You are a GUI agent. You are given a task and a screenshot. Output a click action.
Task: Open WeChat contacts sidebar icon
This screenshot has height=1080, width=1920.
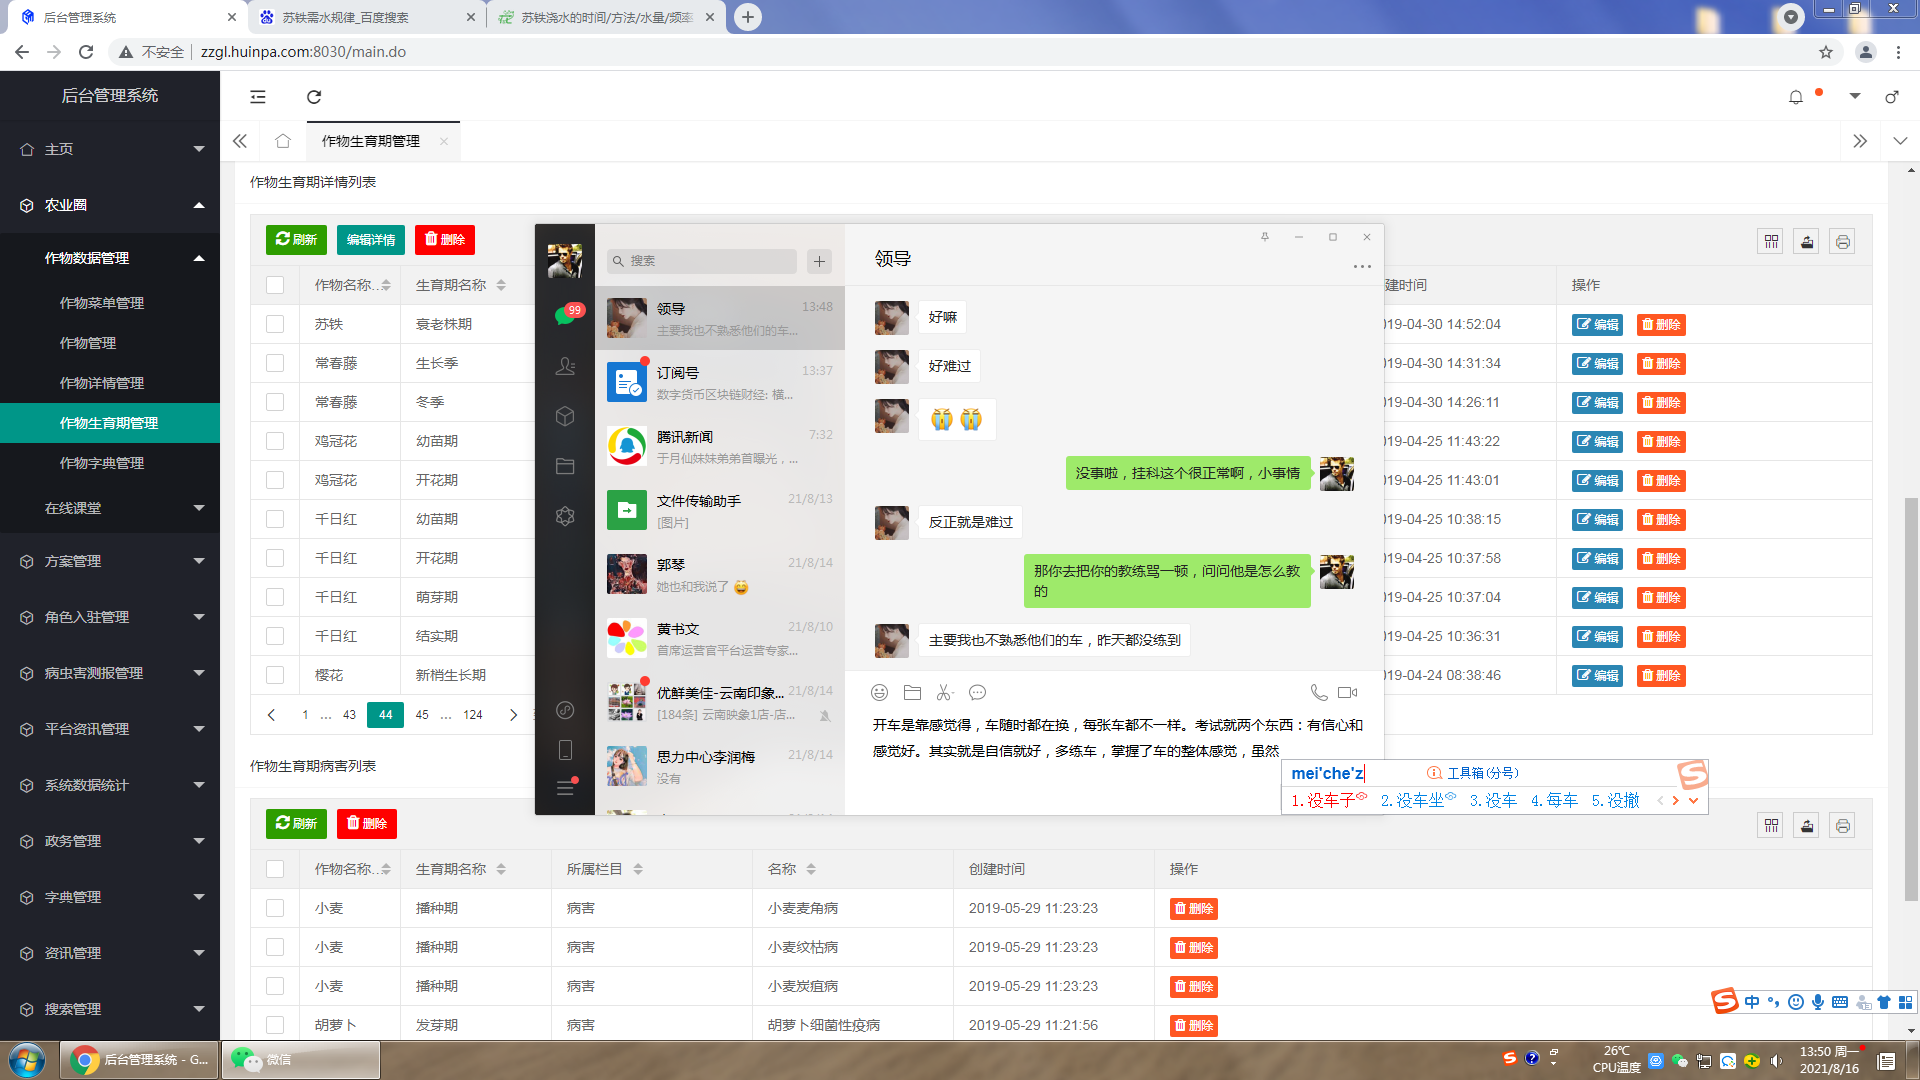(565, 366)
